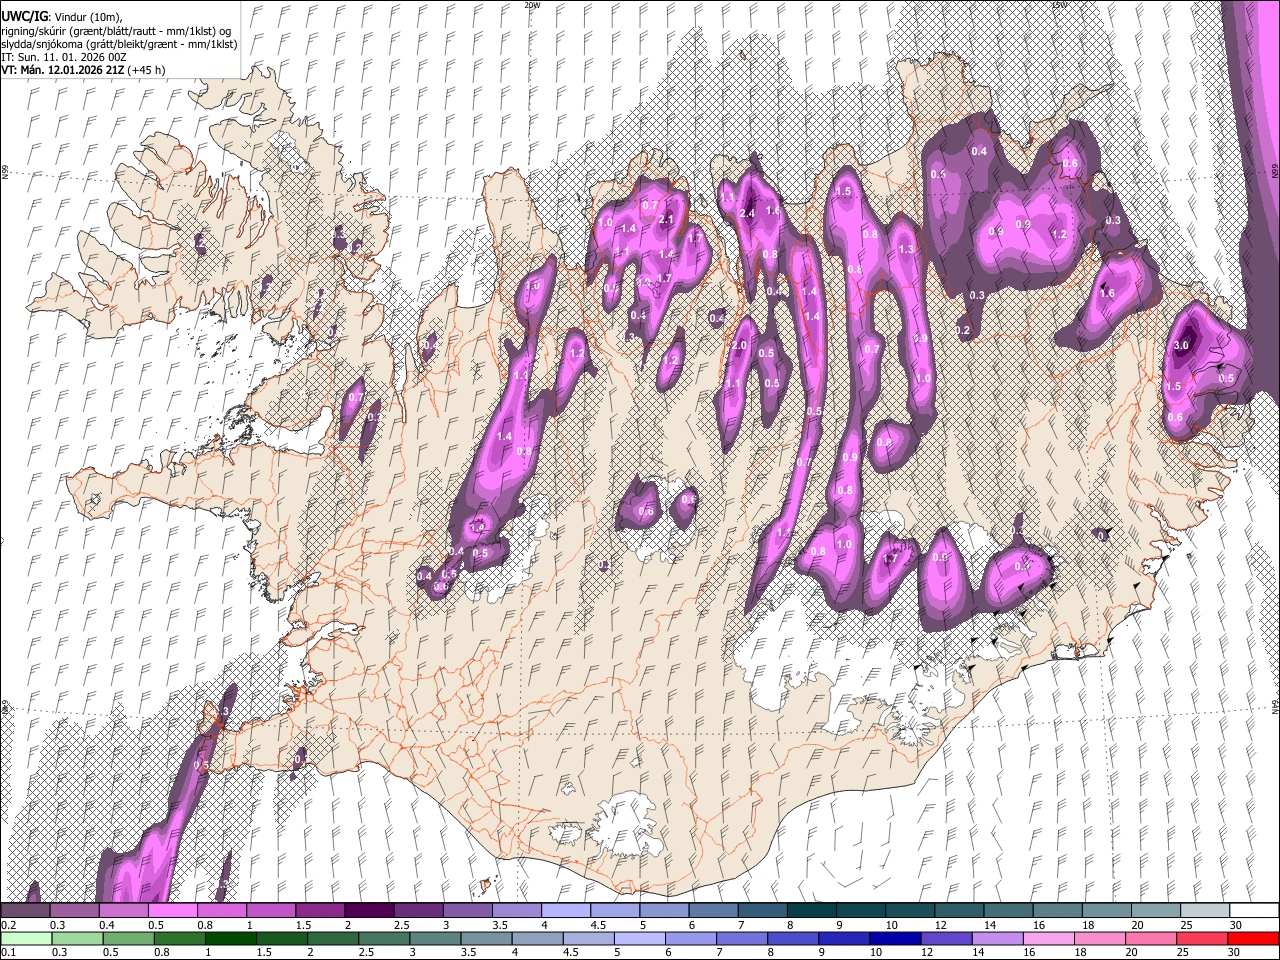
Task: Select the dark teal swatch labeled 8 in the upper legend row
Action: point(811,910)
